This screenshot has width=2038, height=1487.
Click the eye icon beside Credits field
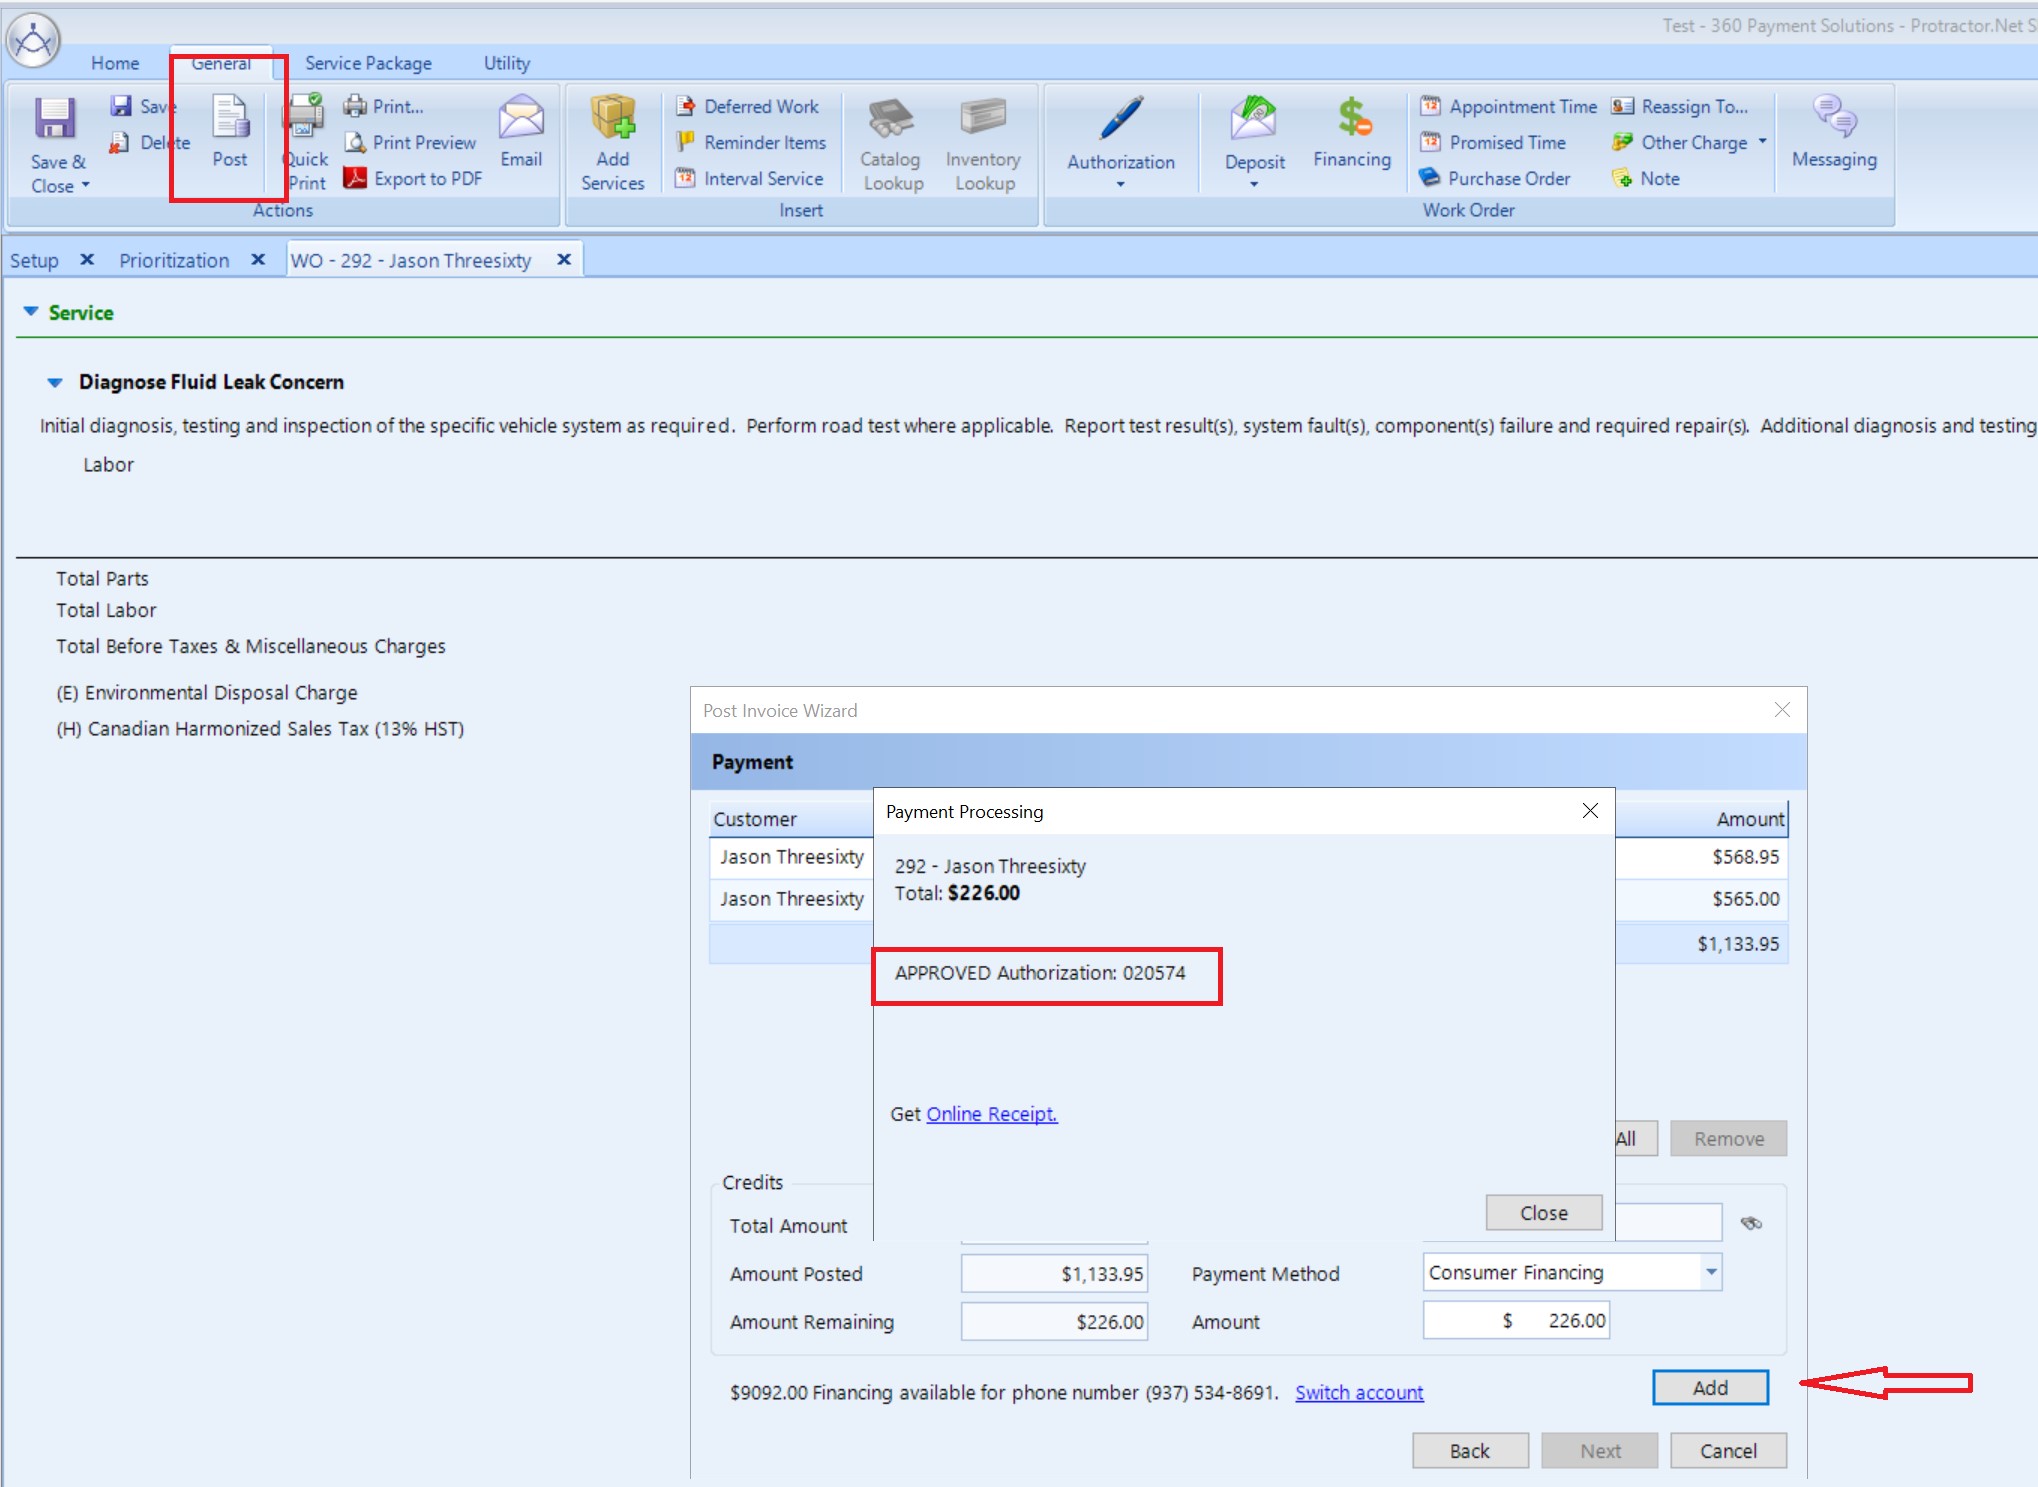pos(1751,1223)
